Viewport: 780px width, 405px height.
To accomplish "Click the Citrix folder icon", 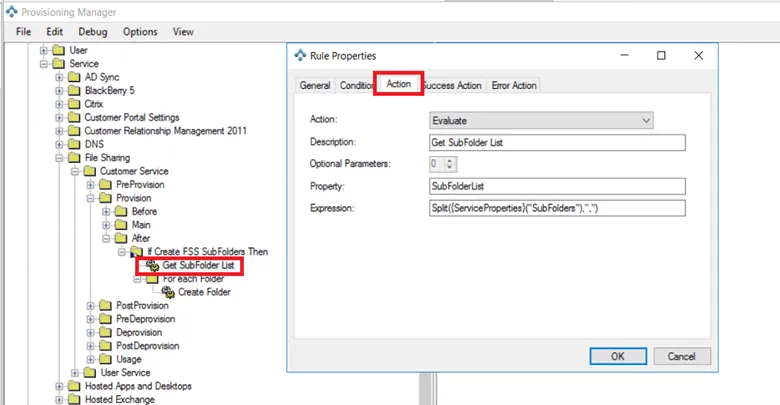I will 75,103.
